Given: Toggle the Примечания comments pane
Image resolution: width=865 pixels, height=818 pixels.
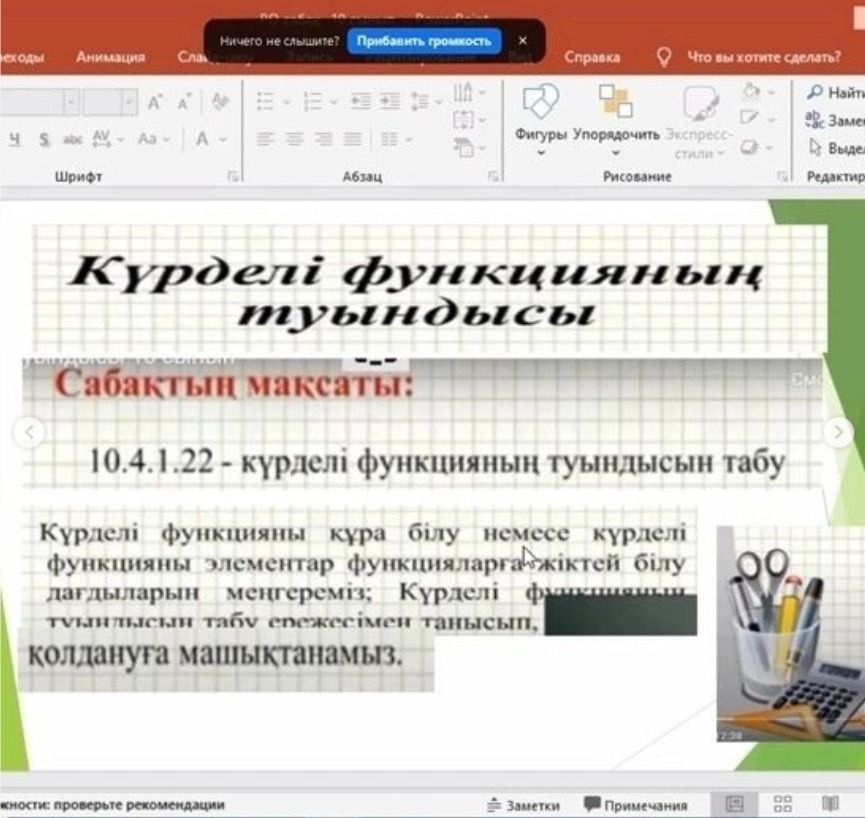Looking at the screenshot, I should [x=636, y=805].
